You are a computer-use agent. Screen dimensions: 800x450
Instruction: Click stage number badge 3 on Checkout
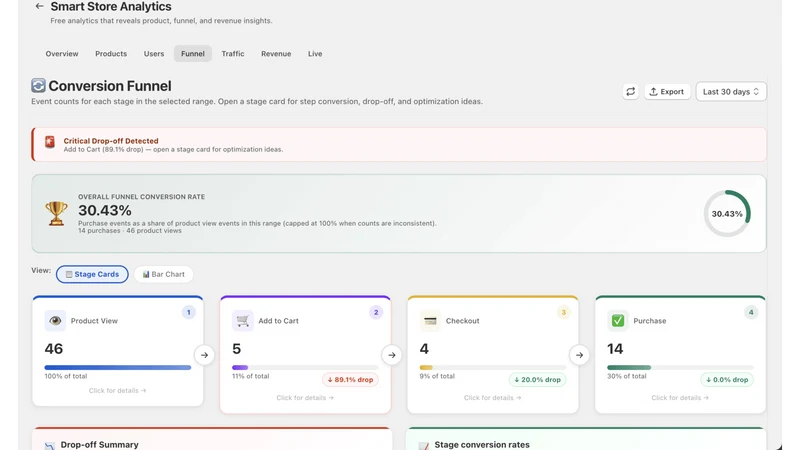(x=563, y=312)
